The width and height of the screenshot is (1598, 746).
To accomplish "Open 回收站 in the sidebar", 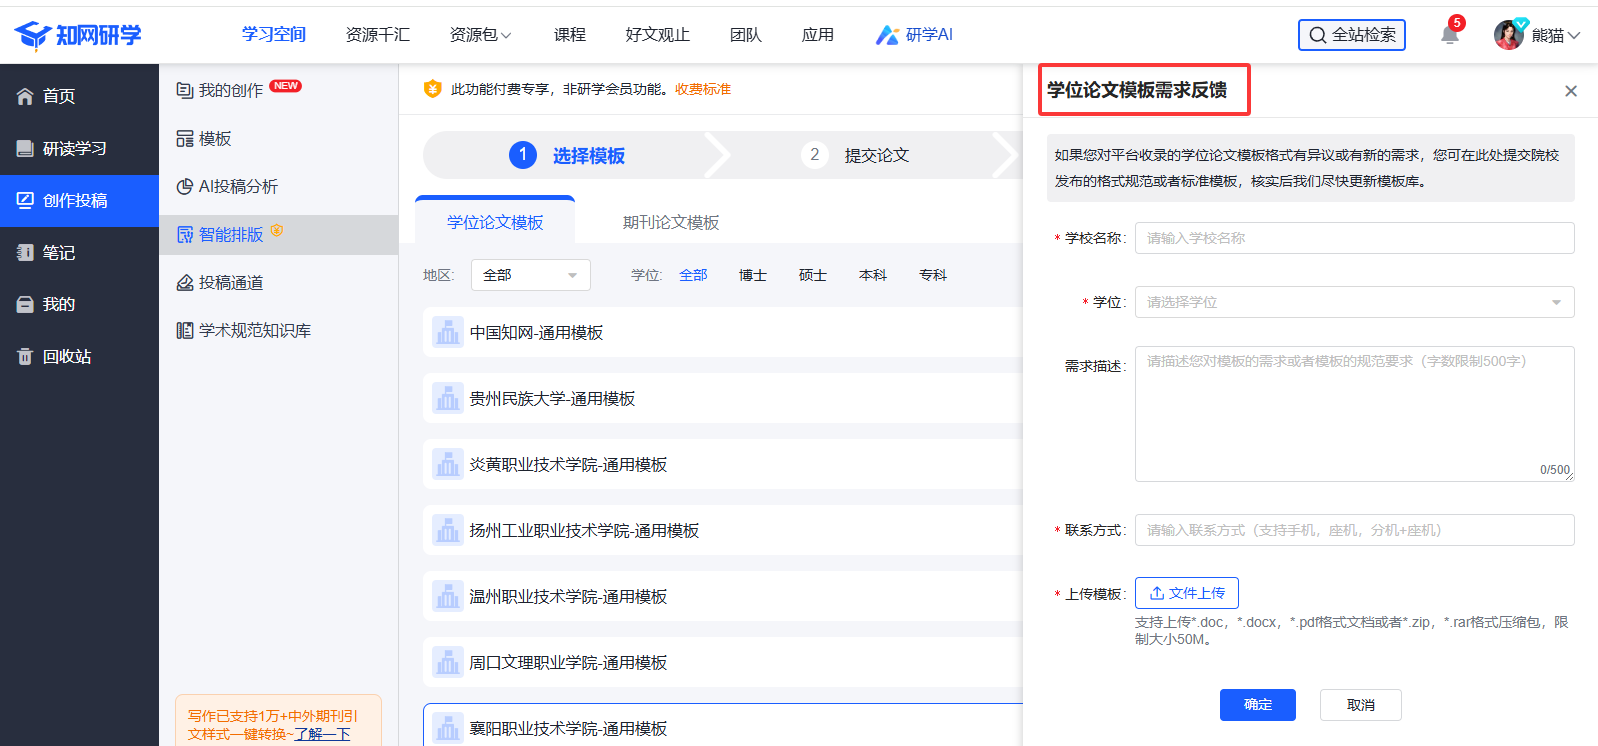I will point(66,356).
